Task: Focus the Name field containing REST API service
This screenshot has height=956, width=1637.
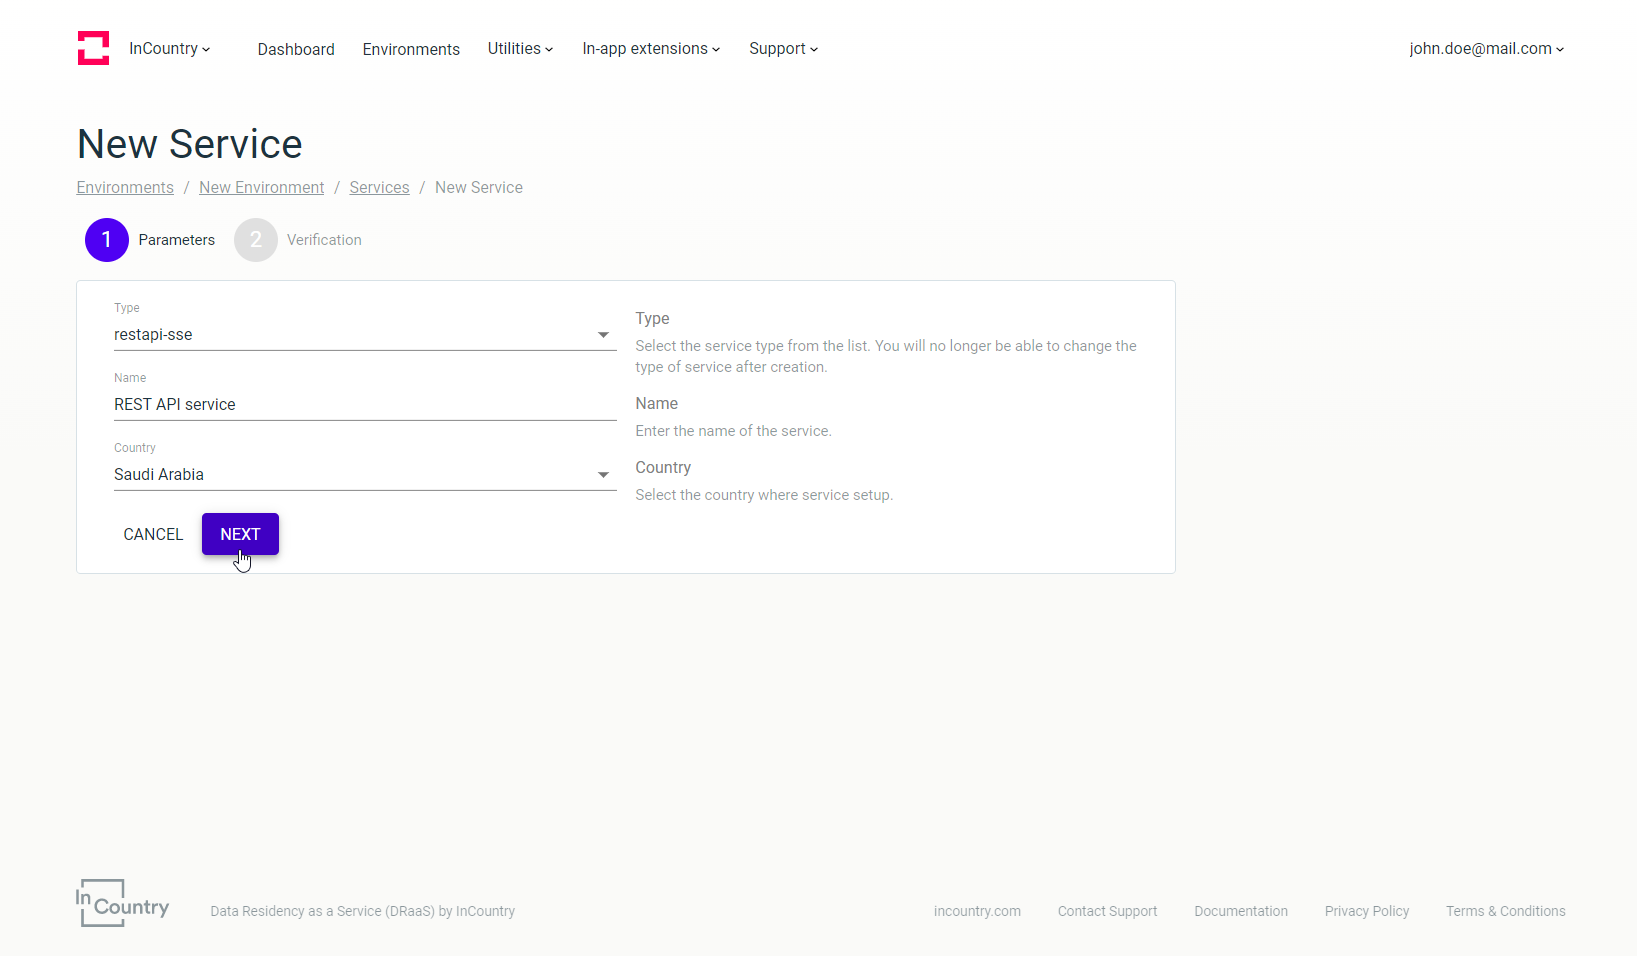Action: point(363,405)
